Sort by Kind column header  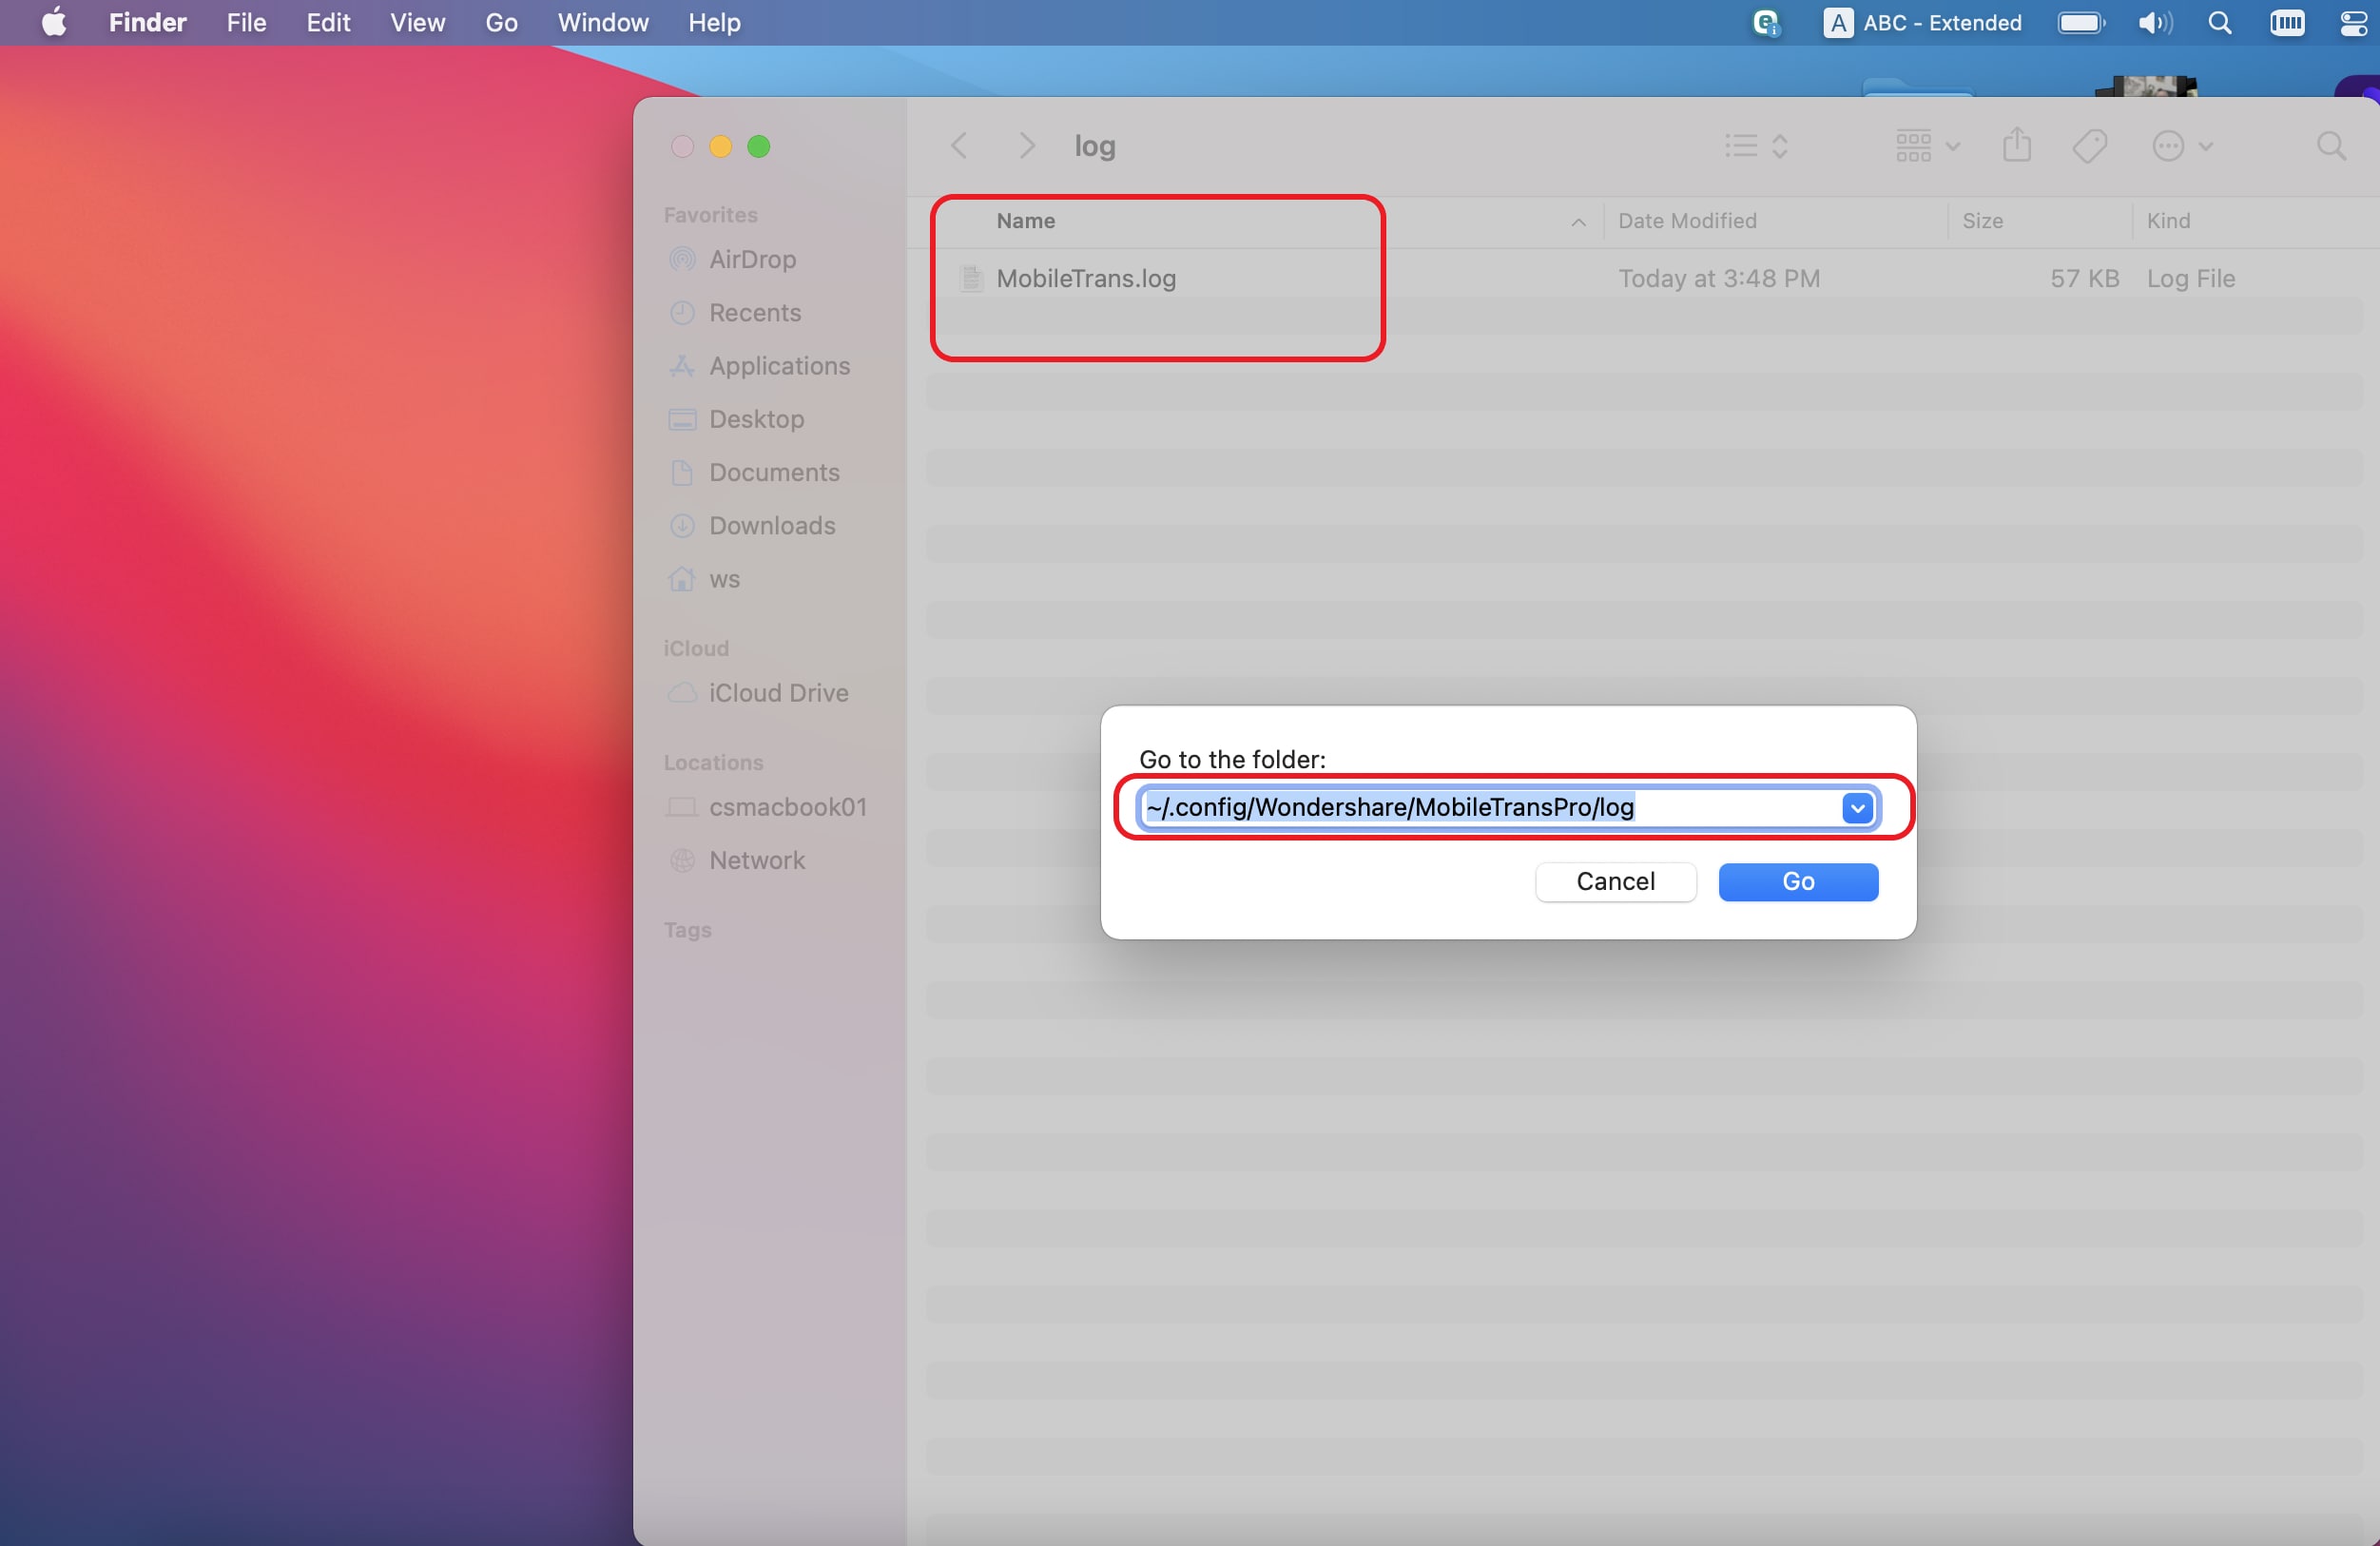[2168, 221]
